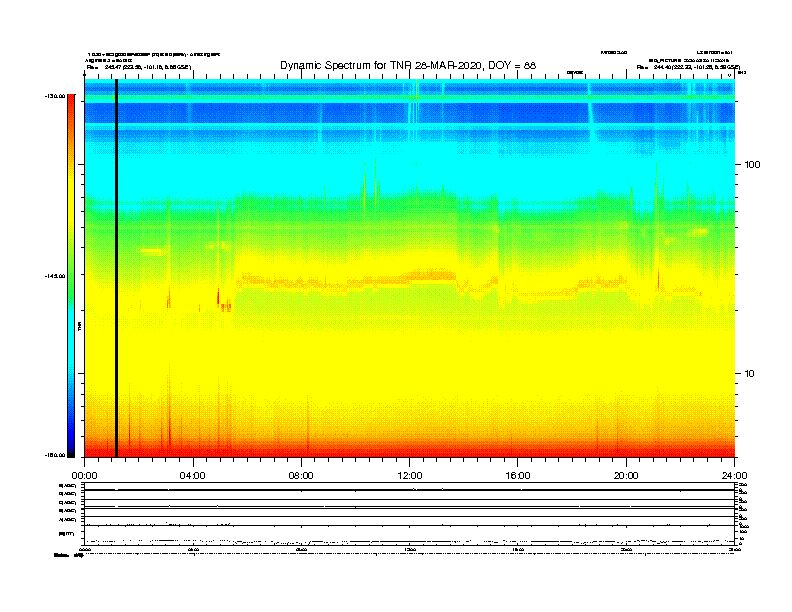This screenshot has width=792, height=612.
Task: Click the -145.00 colorbar label
Action: pyautogui.click(x=55, y=276)
